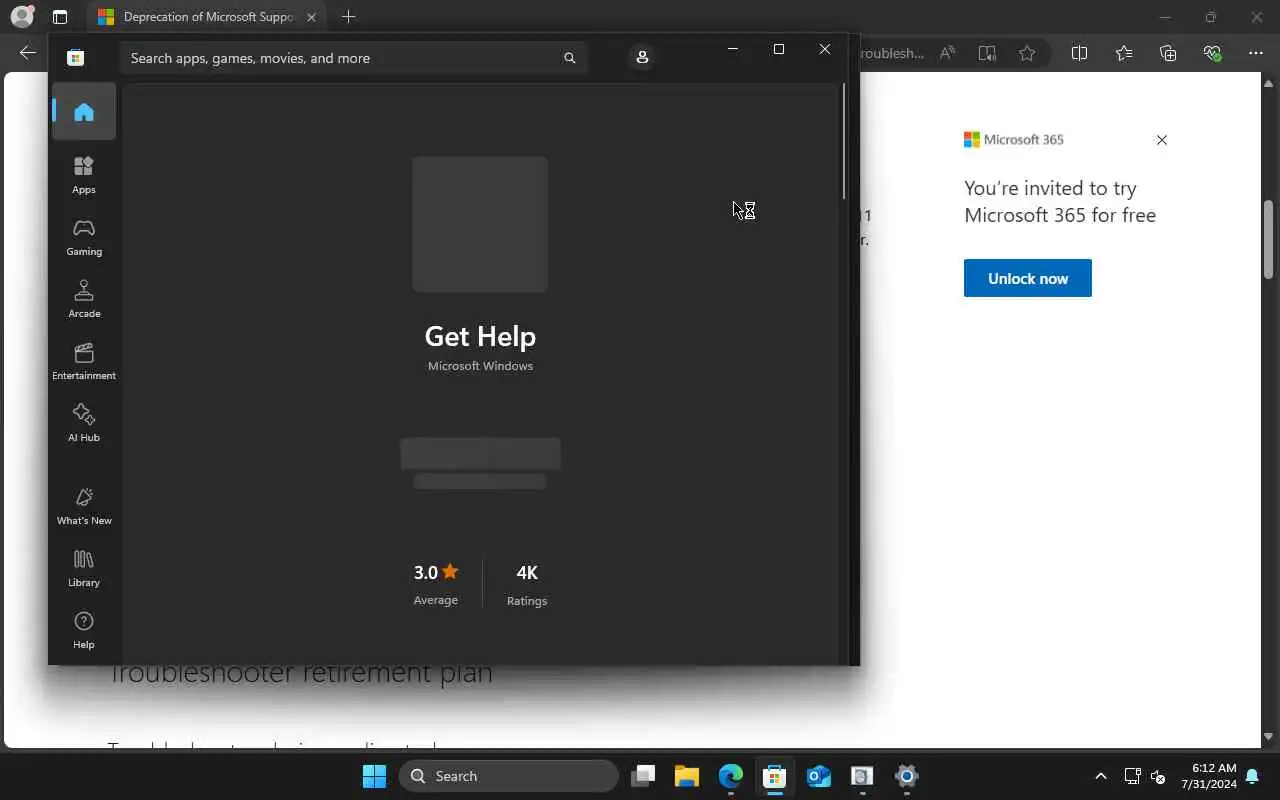Click the Microsoft Store logo icon

click(x=75, y=58)
